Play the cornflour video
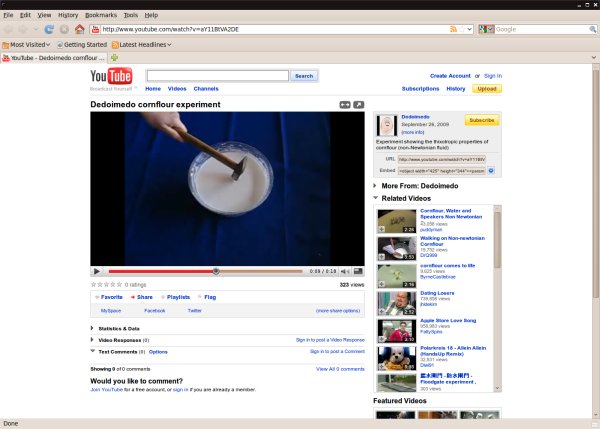This screenshot has width=600, height=429. pos(96,271)
